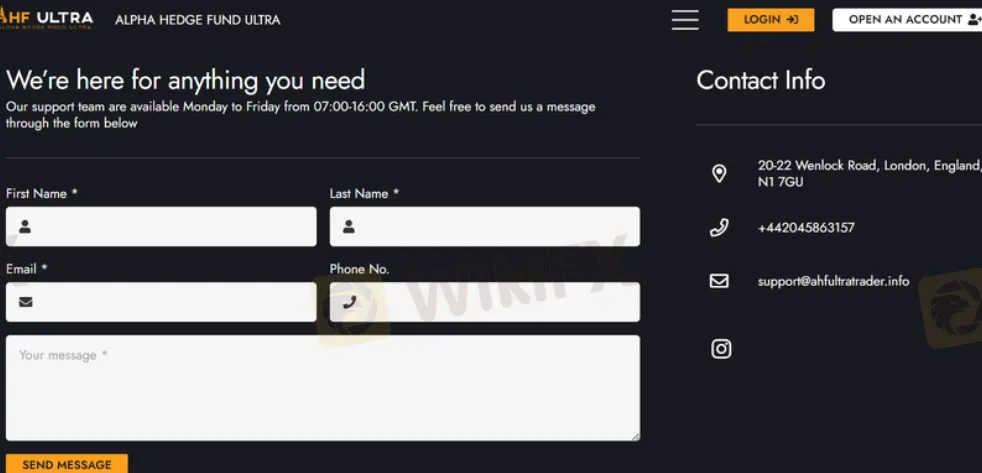The height and width of the screenshot is (473, 982).
Task: Click the OPEN AN ACCOUNT button
Action: 907,19
